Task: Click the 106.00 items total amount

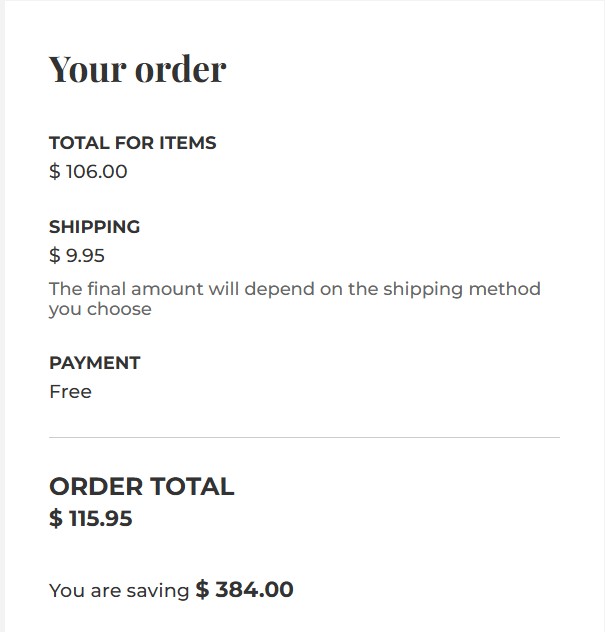Action: pyautogui.click(x=96, y=171)
